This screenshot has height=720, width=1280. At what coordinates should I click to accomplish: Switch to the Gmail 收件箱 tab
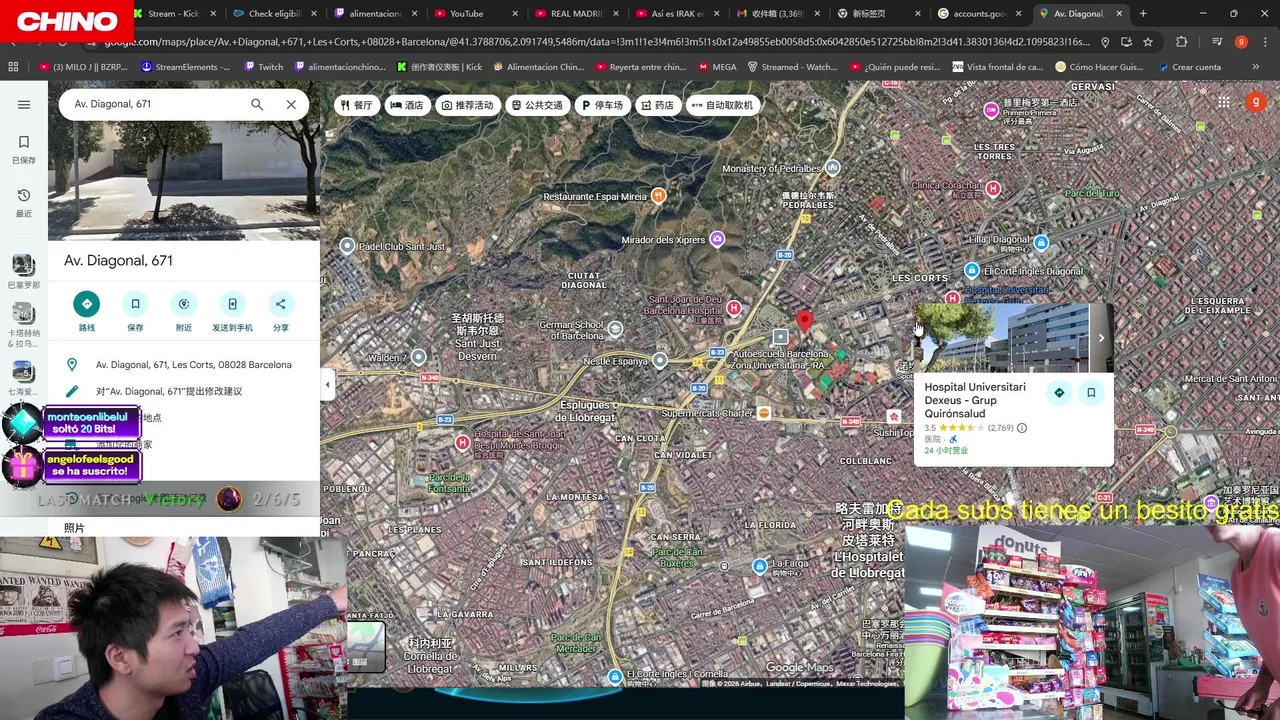point(779,14)
